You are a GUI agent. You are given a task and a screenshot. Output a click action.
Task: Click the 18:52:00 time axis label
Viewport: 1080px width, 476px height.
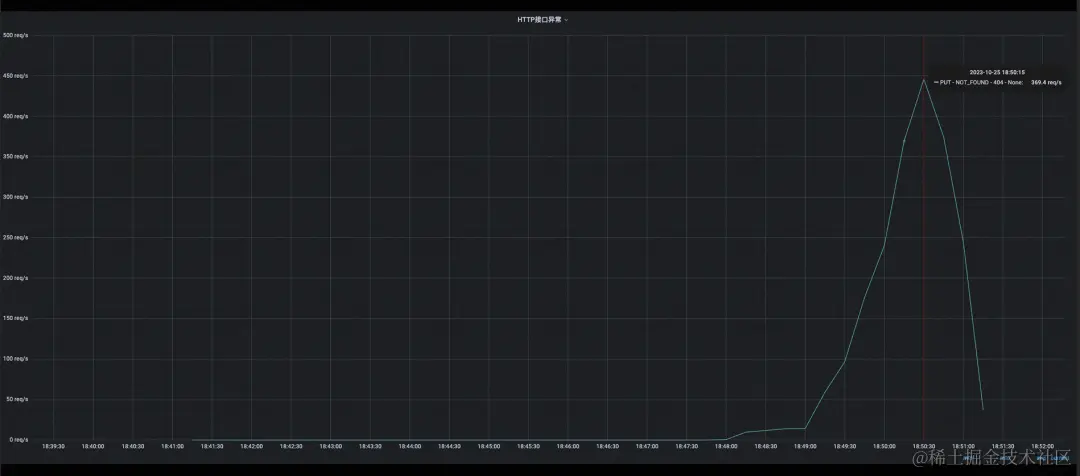coord(1043,446)
